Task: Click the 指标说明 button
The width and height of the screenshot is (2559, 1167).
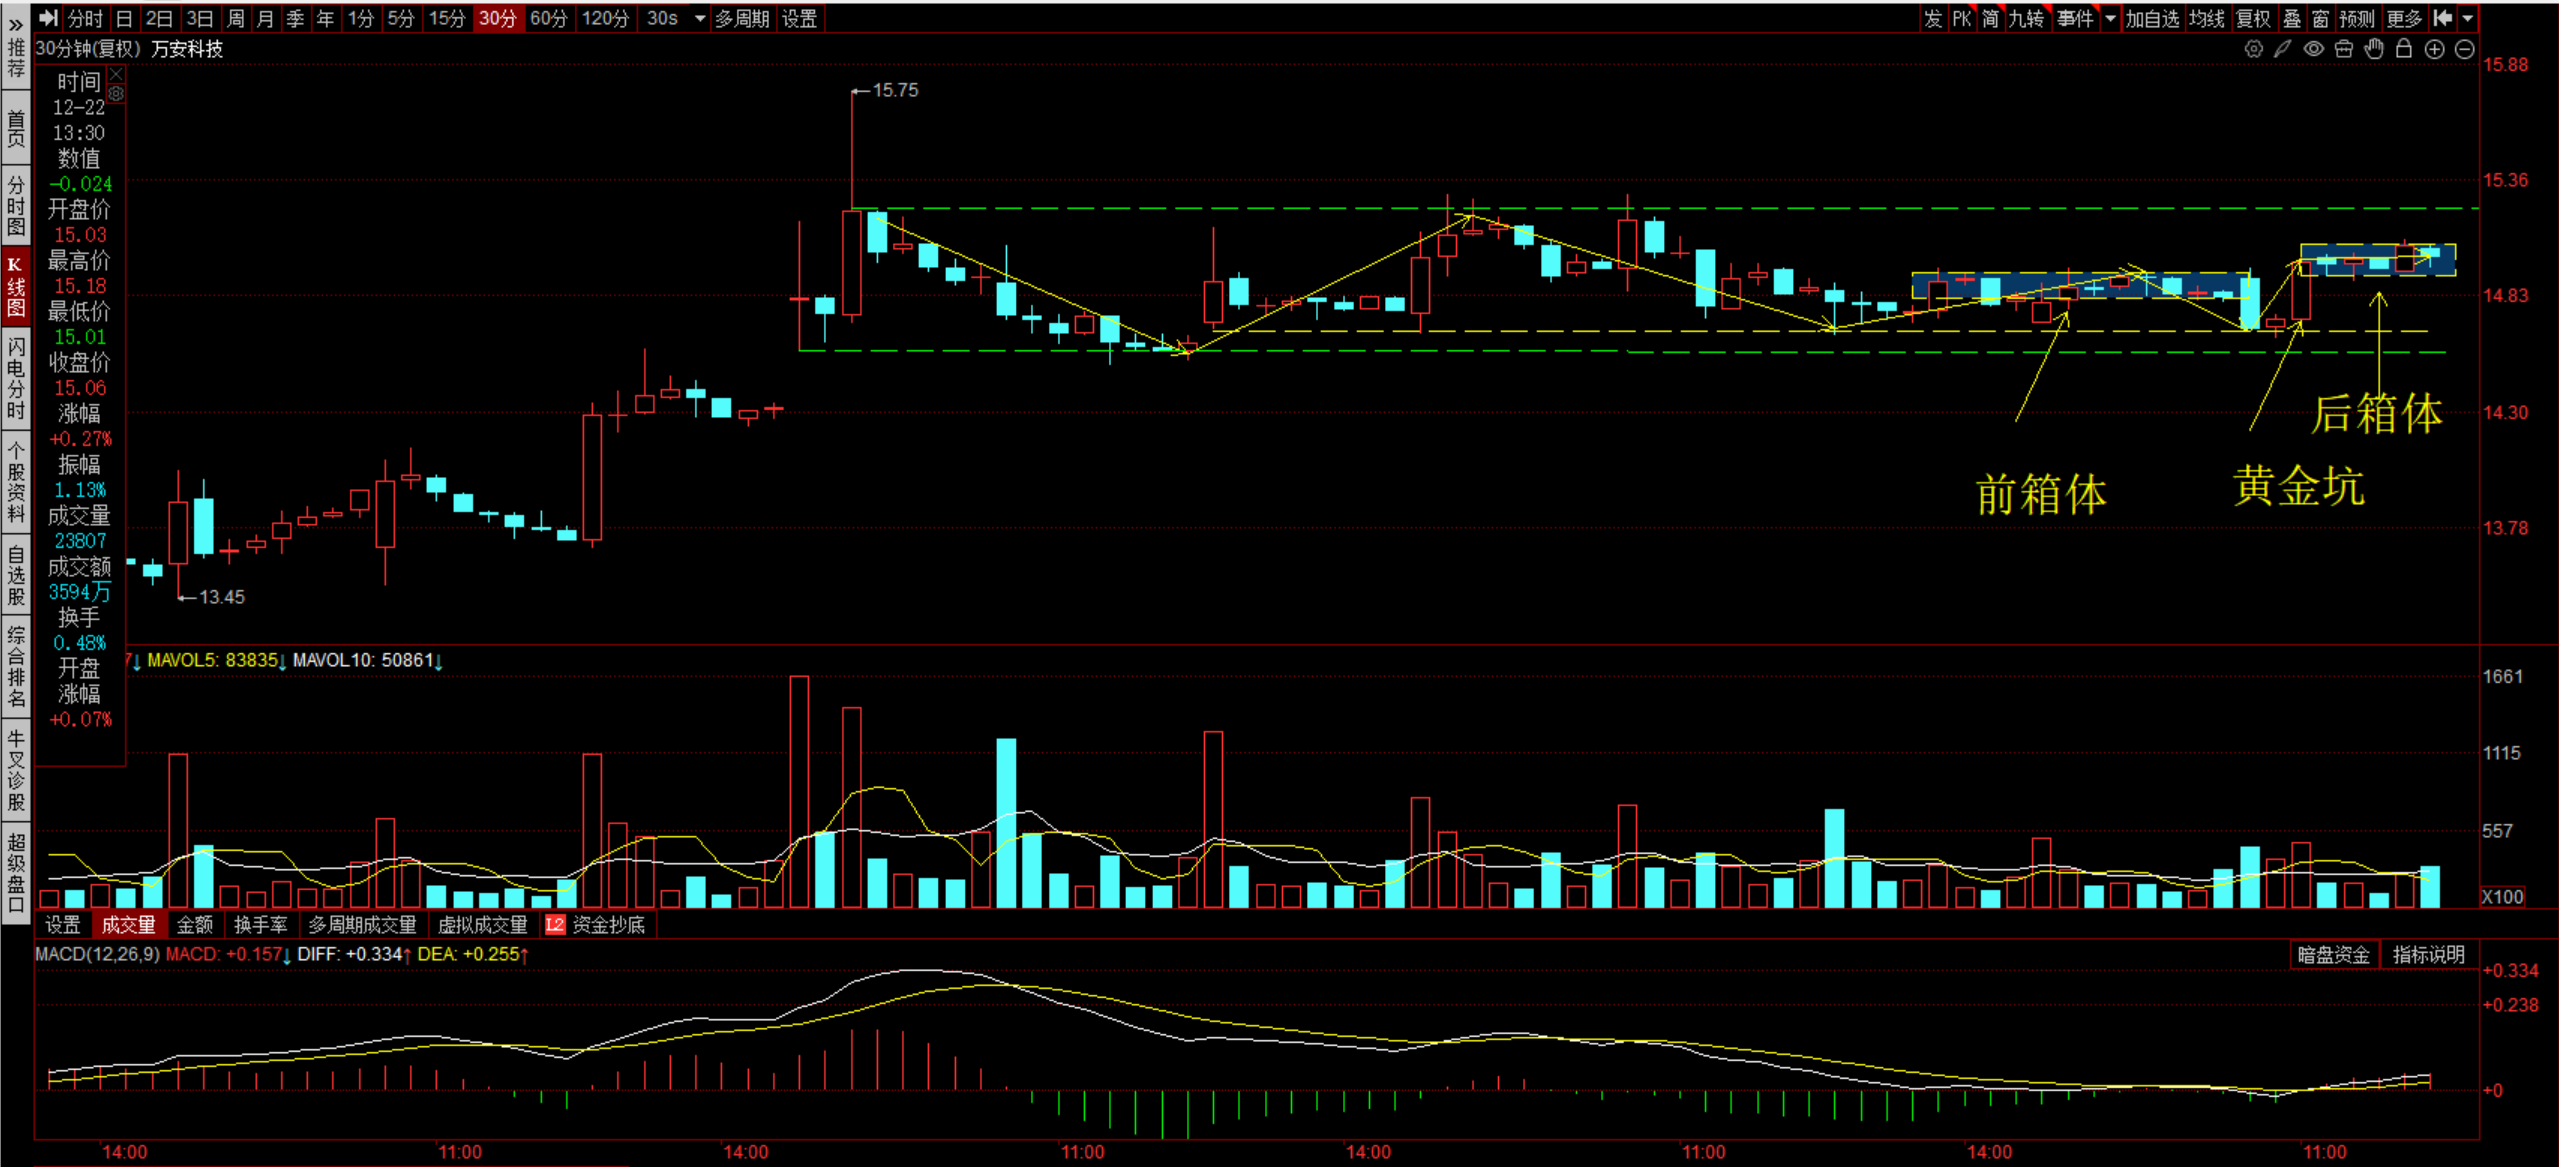Action: (2428, 955)
